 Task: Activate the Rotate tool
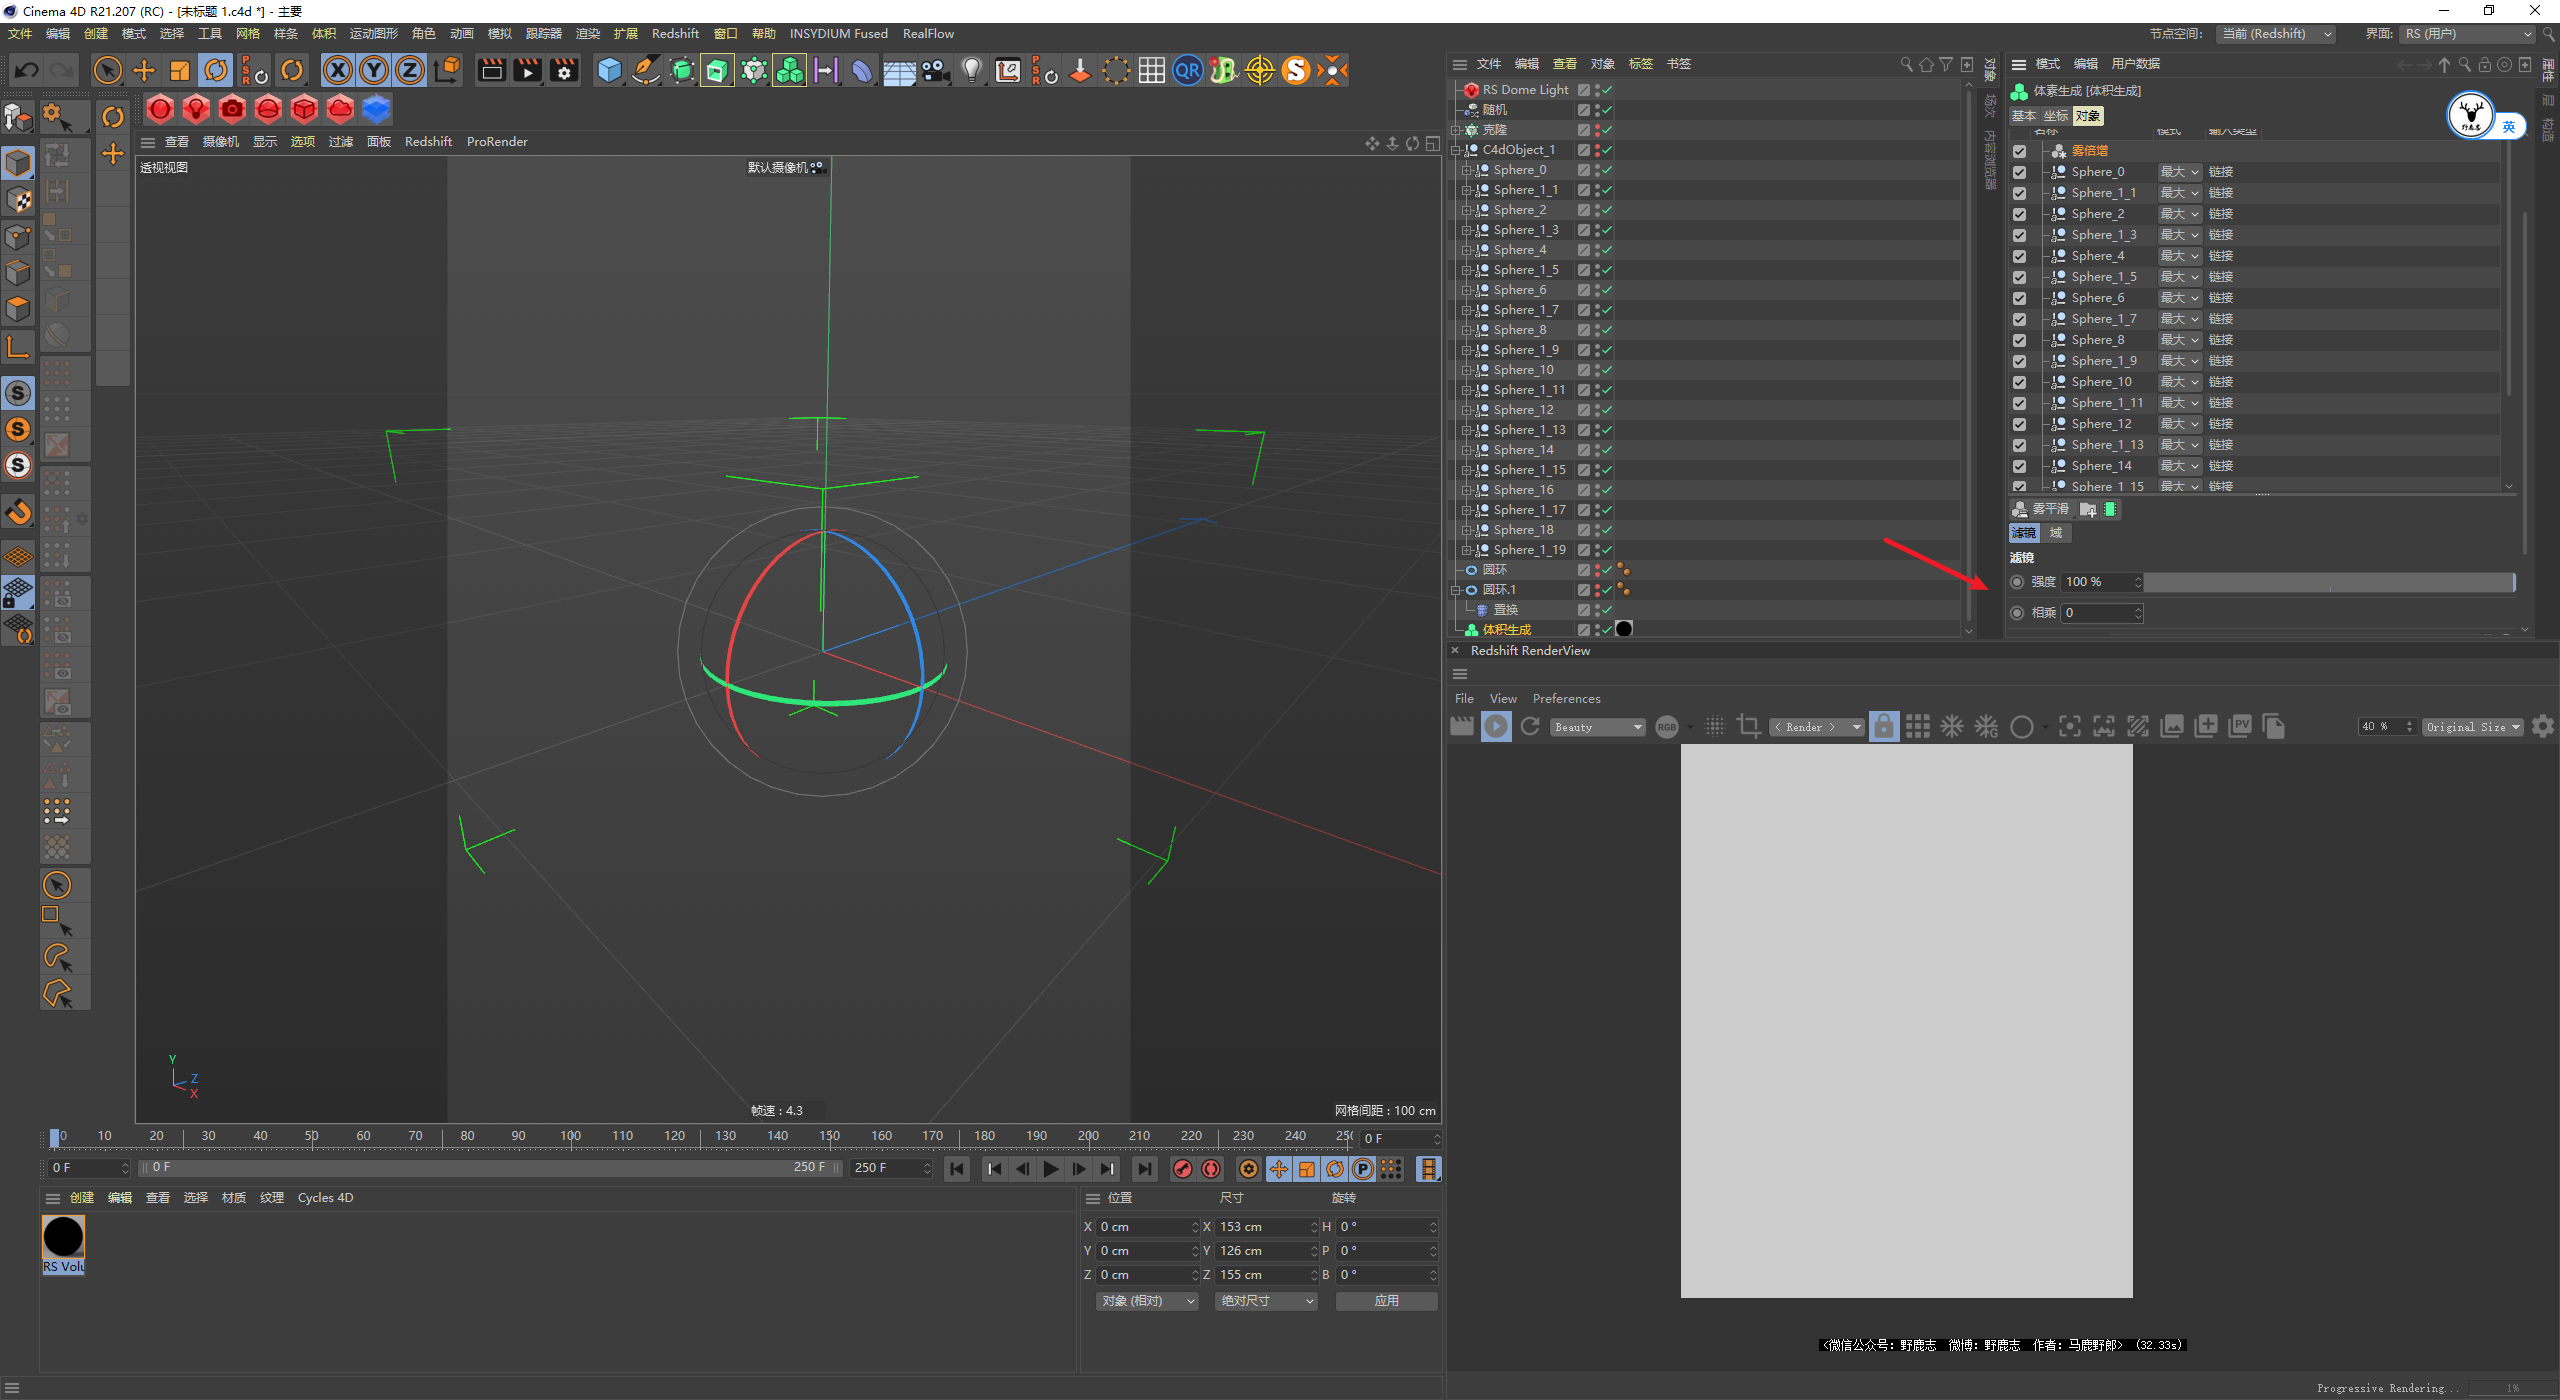coord(216,70)
